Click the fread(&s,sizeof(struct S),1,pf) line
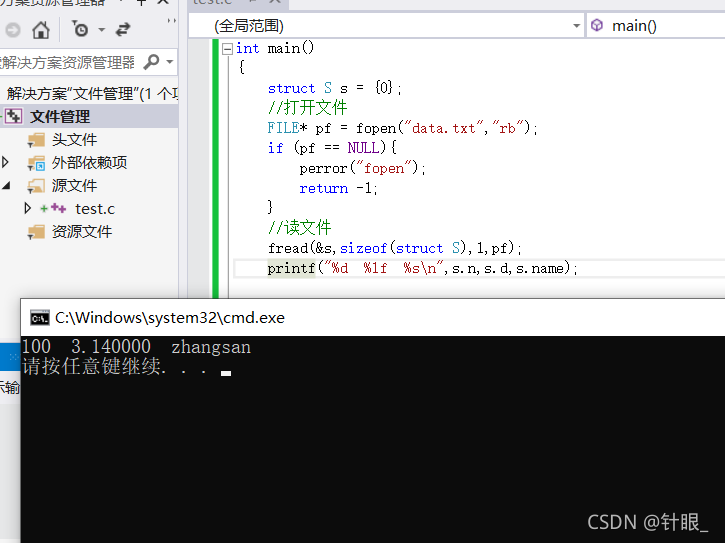This screenshot has width=725, height=543. point(394,248)
